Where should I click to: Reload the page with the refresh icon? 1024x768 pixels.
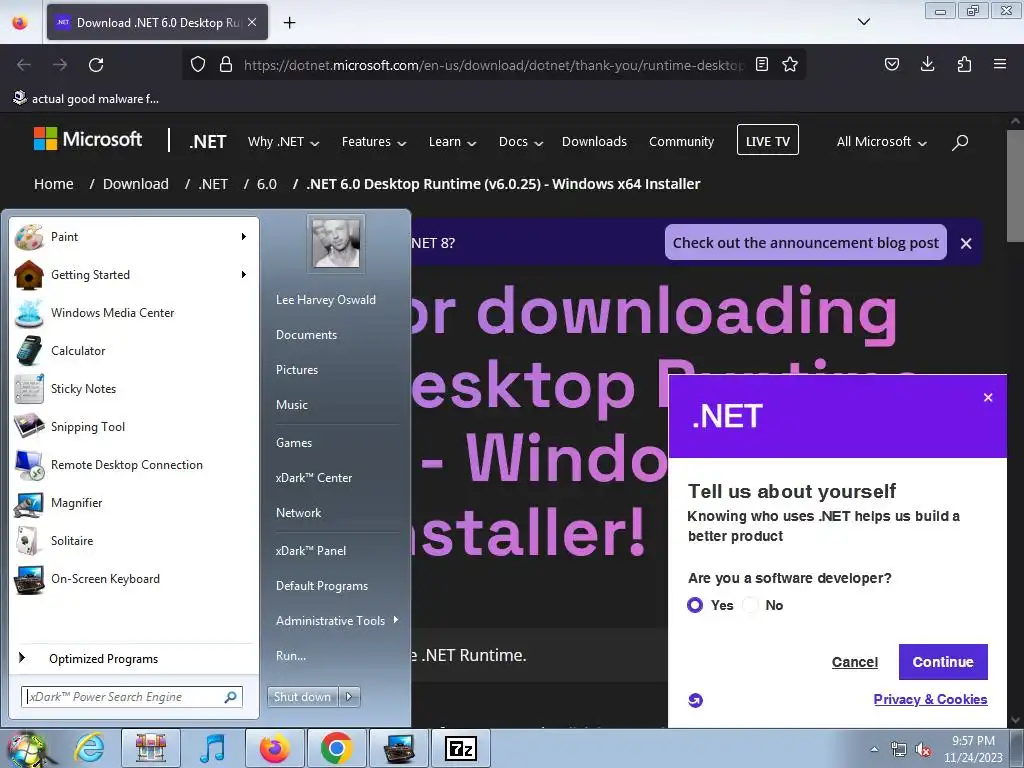click(96, 65)
